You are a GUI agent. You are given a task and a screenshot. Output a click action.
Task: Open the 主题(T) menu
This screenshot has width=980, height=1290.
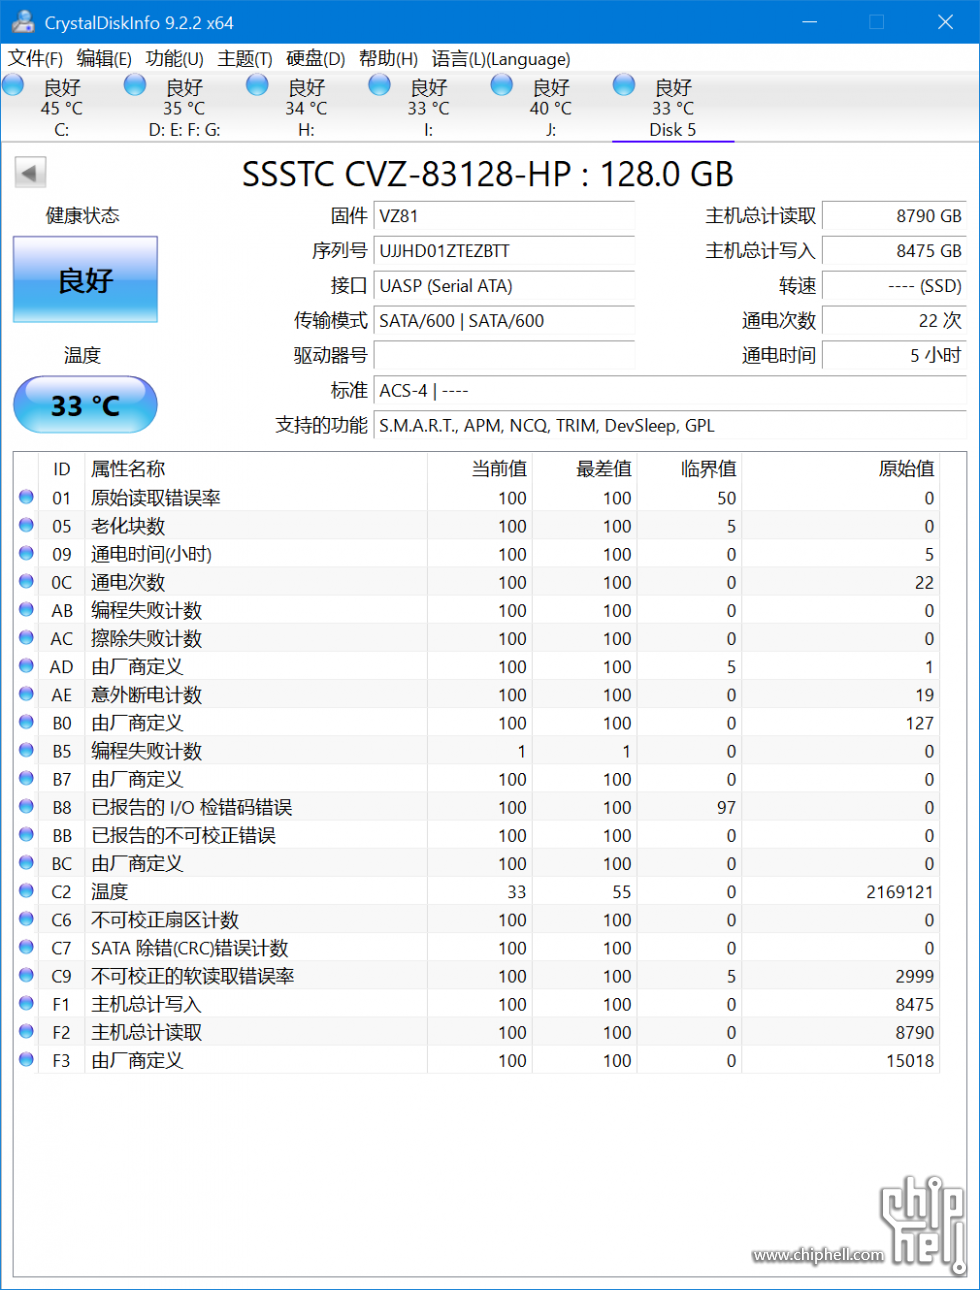pos(245,59)
